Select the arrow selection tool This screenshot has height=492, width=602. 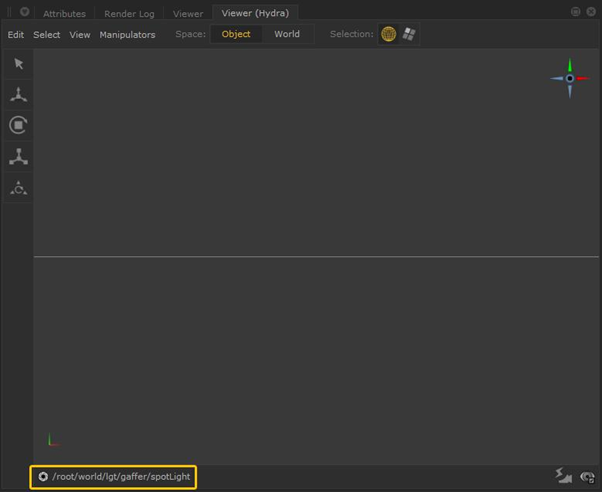pyautogui.click(x=18, y=64)
